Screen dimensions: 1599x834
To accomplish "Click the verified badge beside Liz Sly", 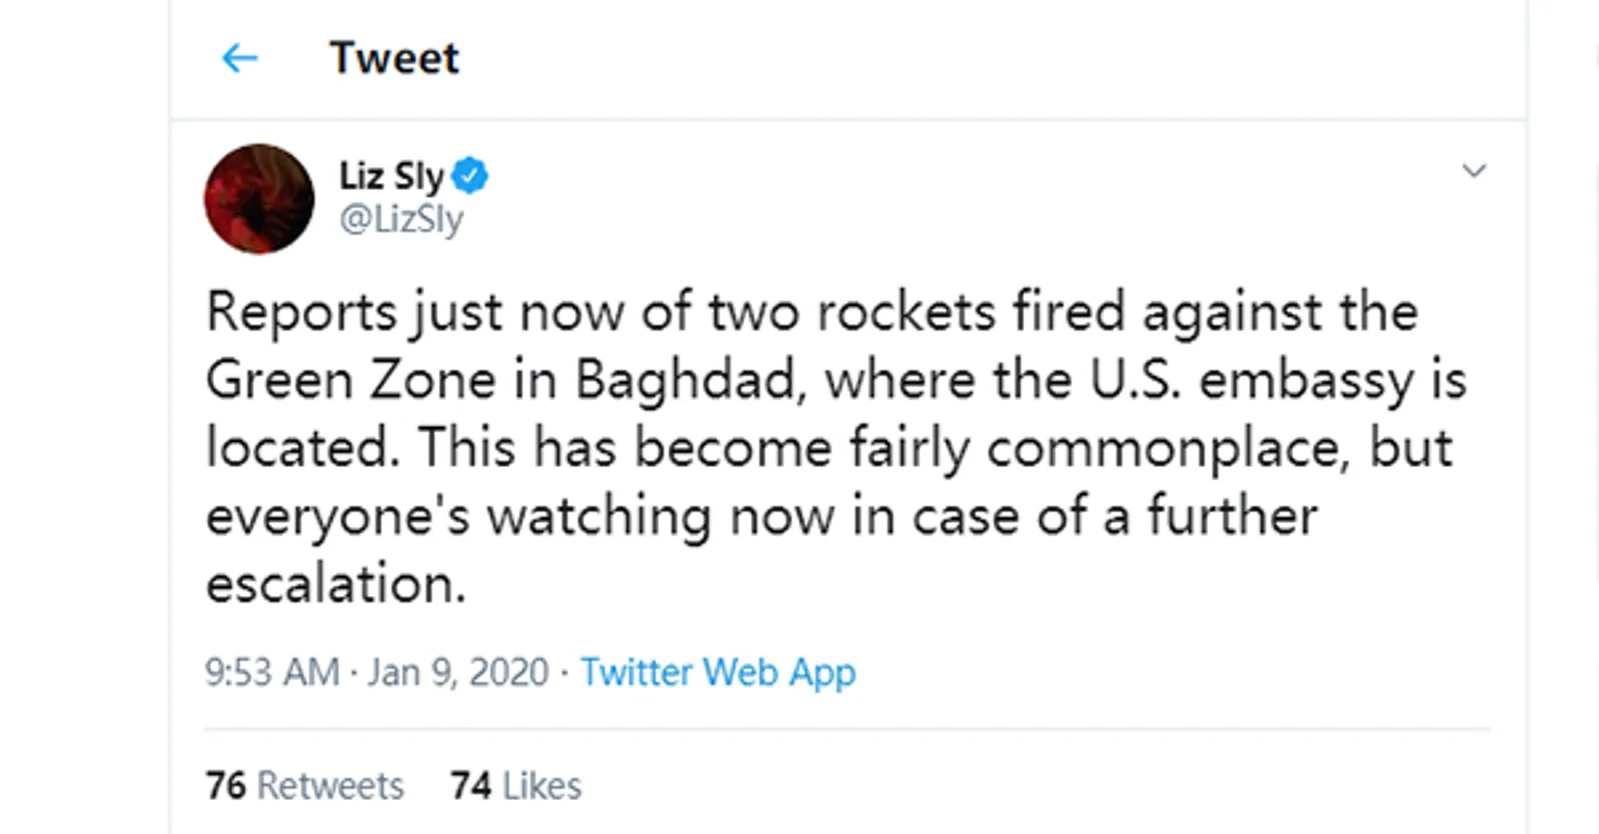I will (470, 176).
